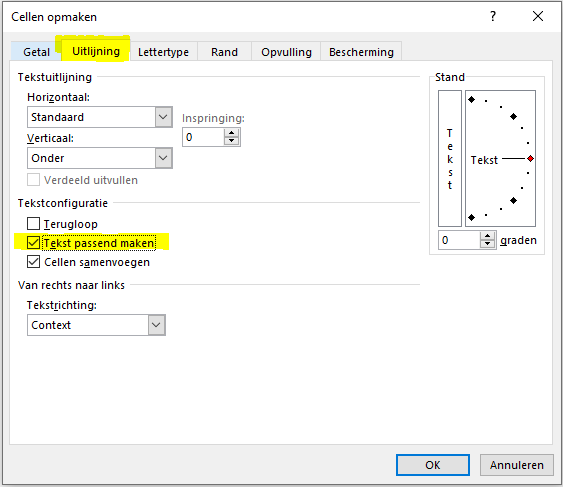This screenshot has height=487, width=563.
Task: Click the red diamond orientation marker
Action: point(530,158)
